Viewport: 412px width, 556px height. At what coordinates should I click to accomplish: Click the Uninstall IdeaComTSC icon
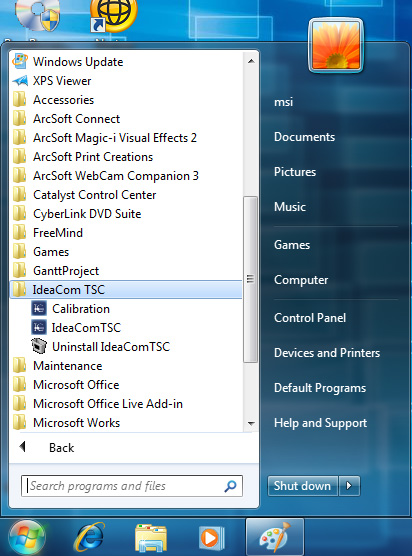[39, 346]
